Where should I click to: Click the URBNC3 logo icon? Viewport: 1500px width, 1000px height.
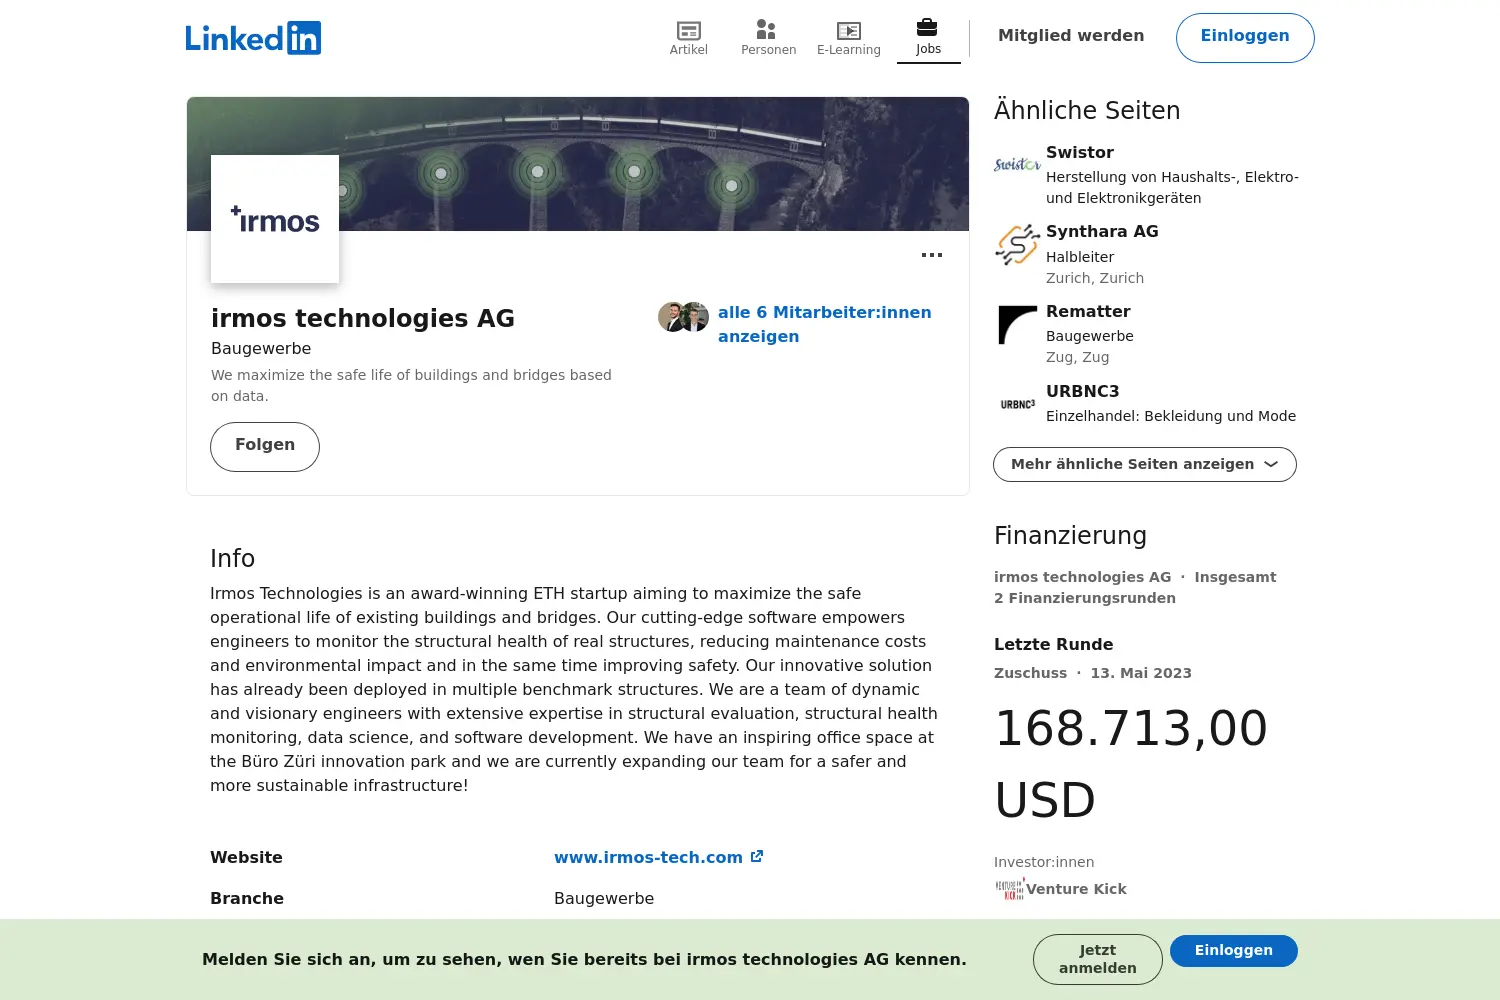click(x=1017, y=404)
